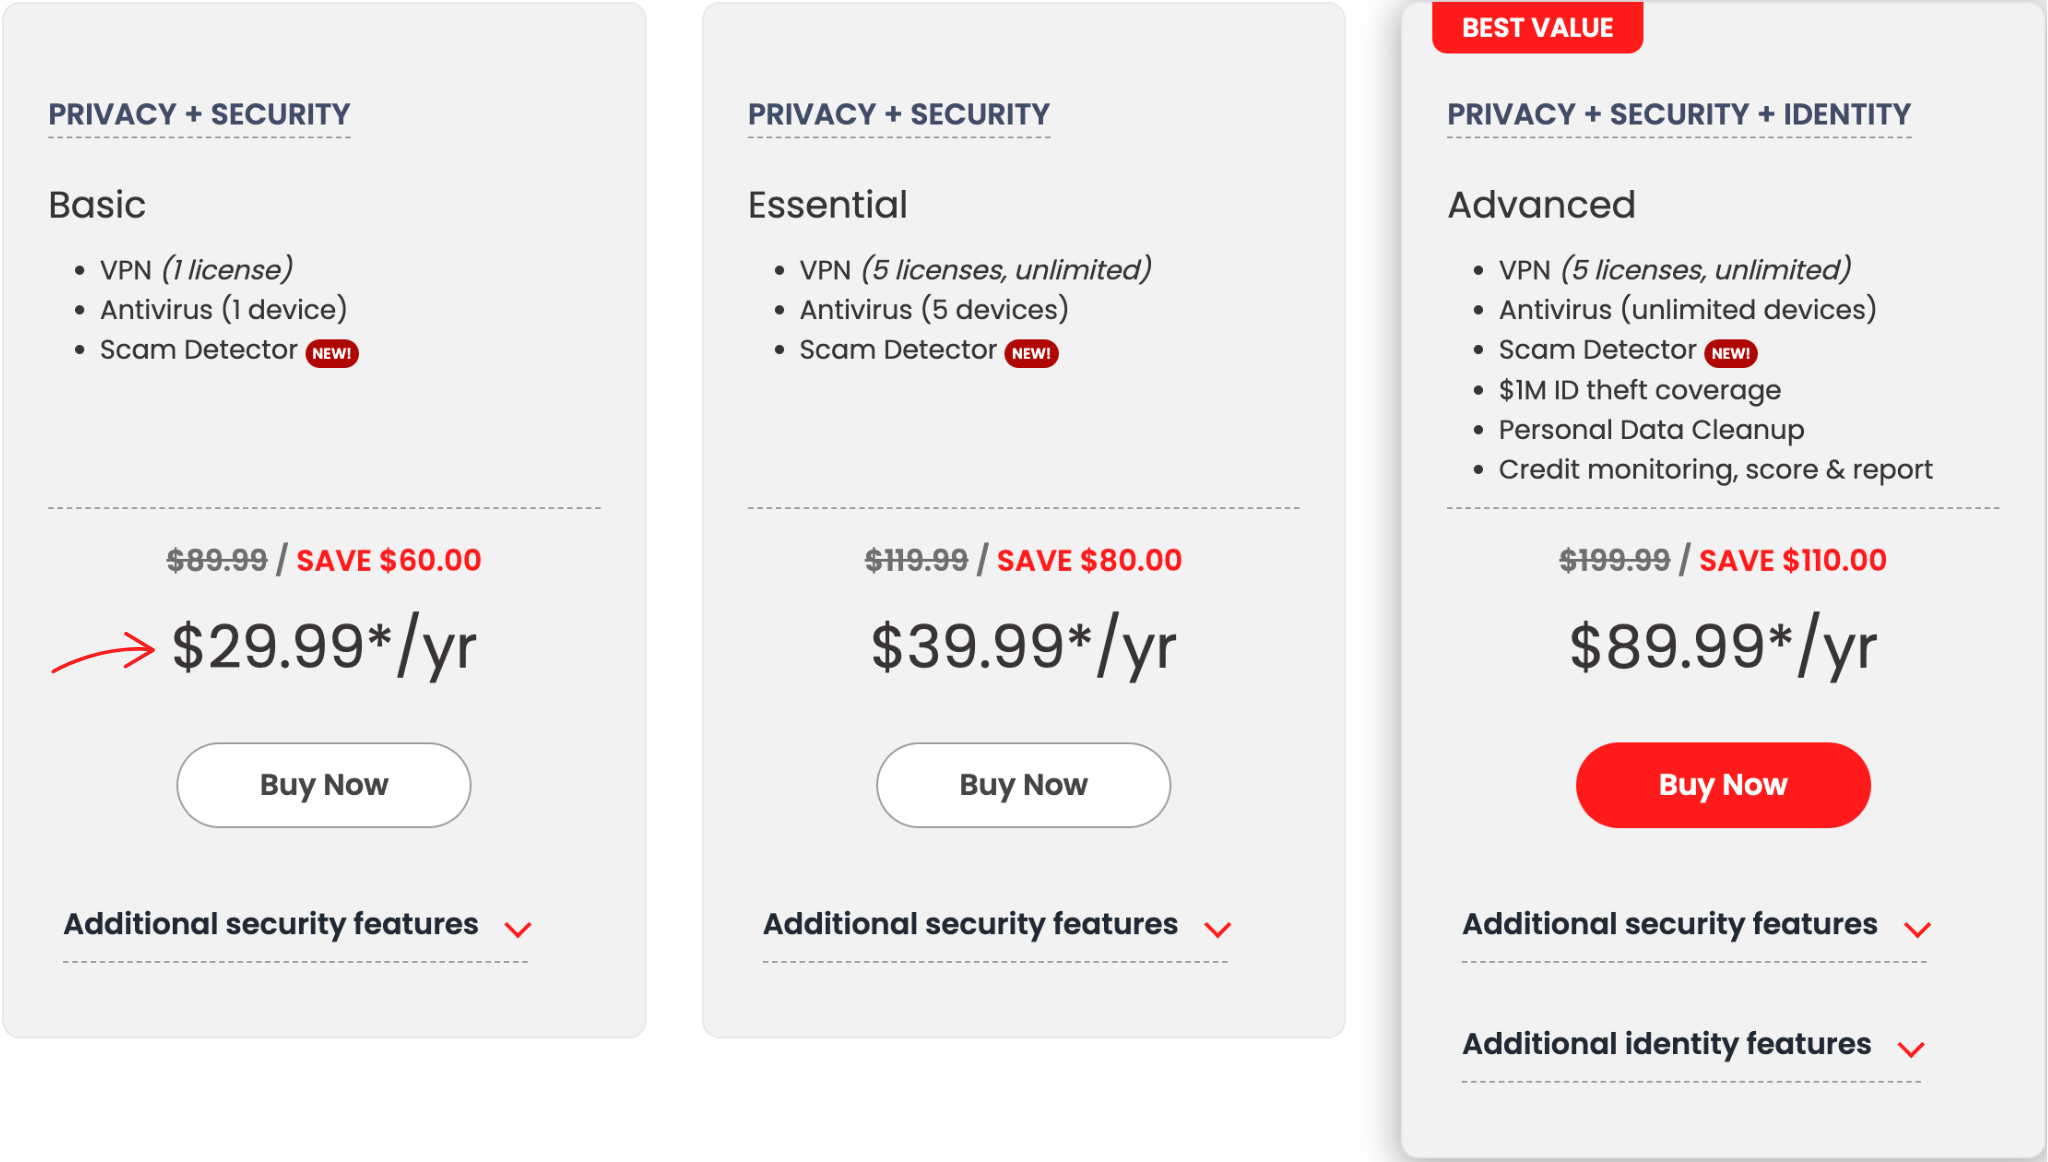Click the NEW! badge next to Basic Scam Detector
The width and height of the screenshot is (2048, 1162).
[x=330, y=352]
